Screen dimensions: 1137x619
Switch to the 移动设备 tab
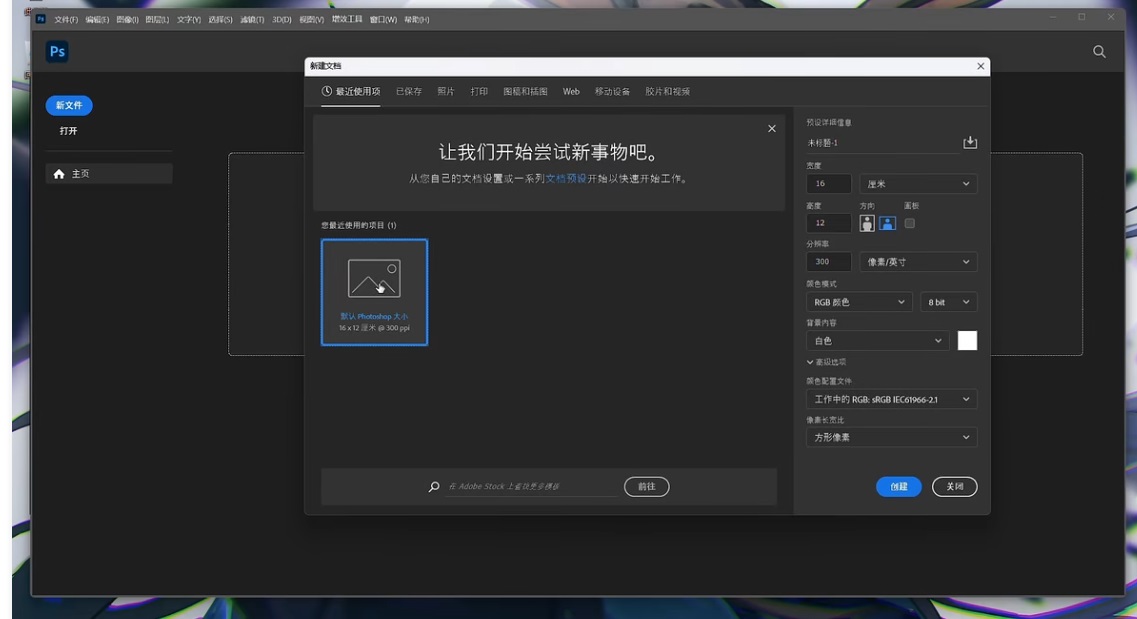click(613, 91)
